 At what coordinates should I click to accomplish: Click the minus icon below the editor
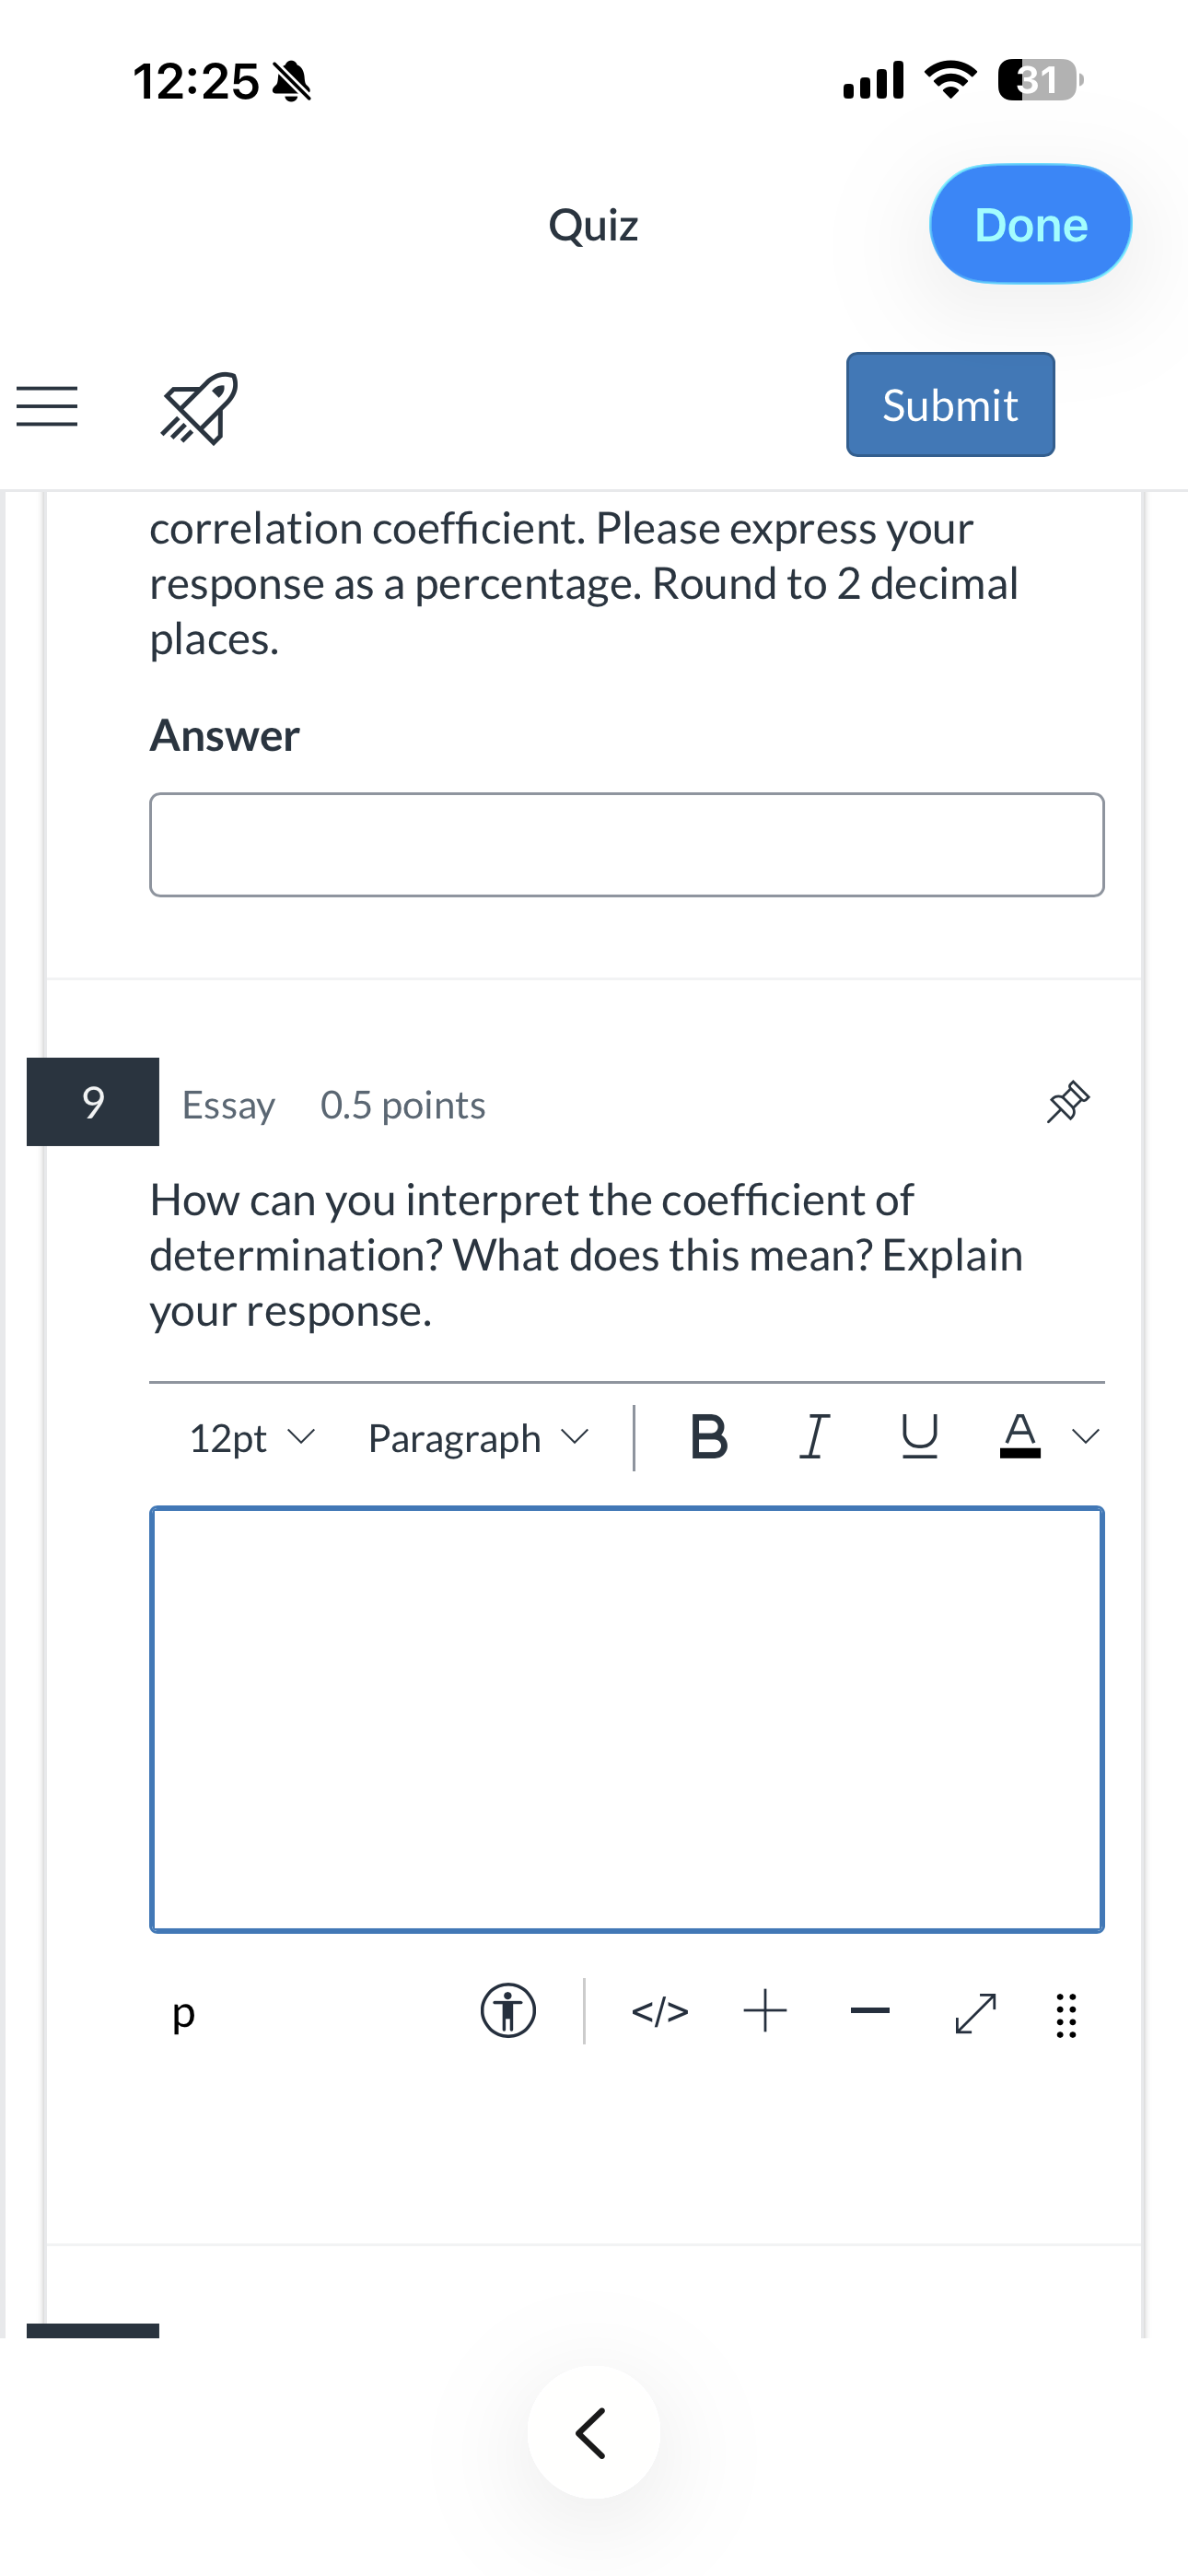pyautogui.click(x=870, y=2010)
